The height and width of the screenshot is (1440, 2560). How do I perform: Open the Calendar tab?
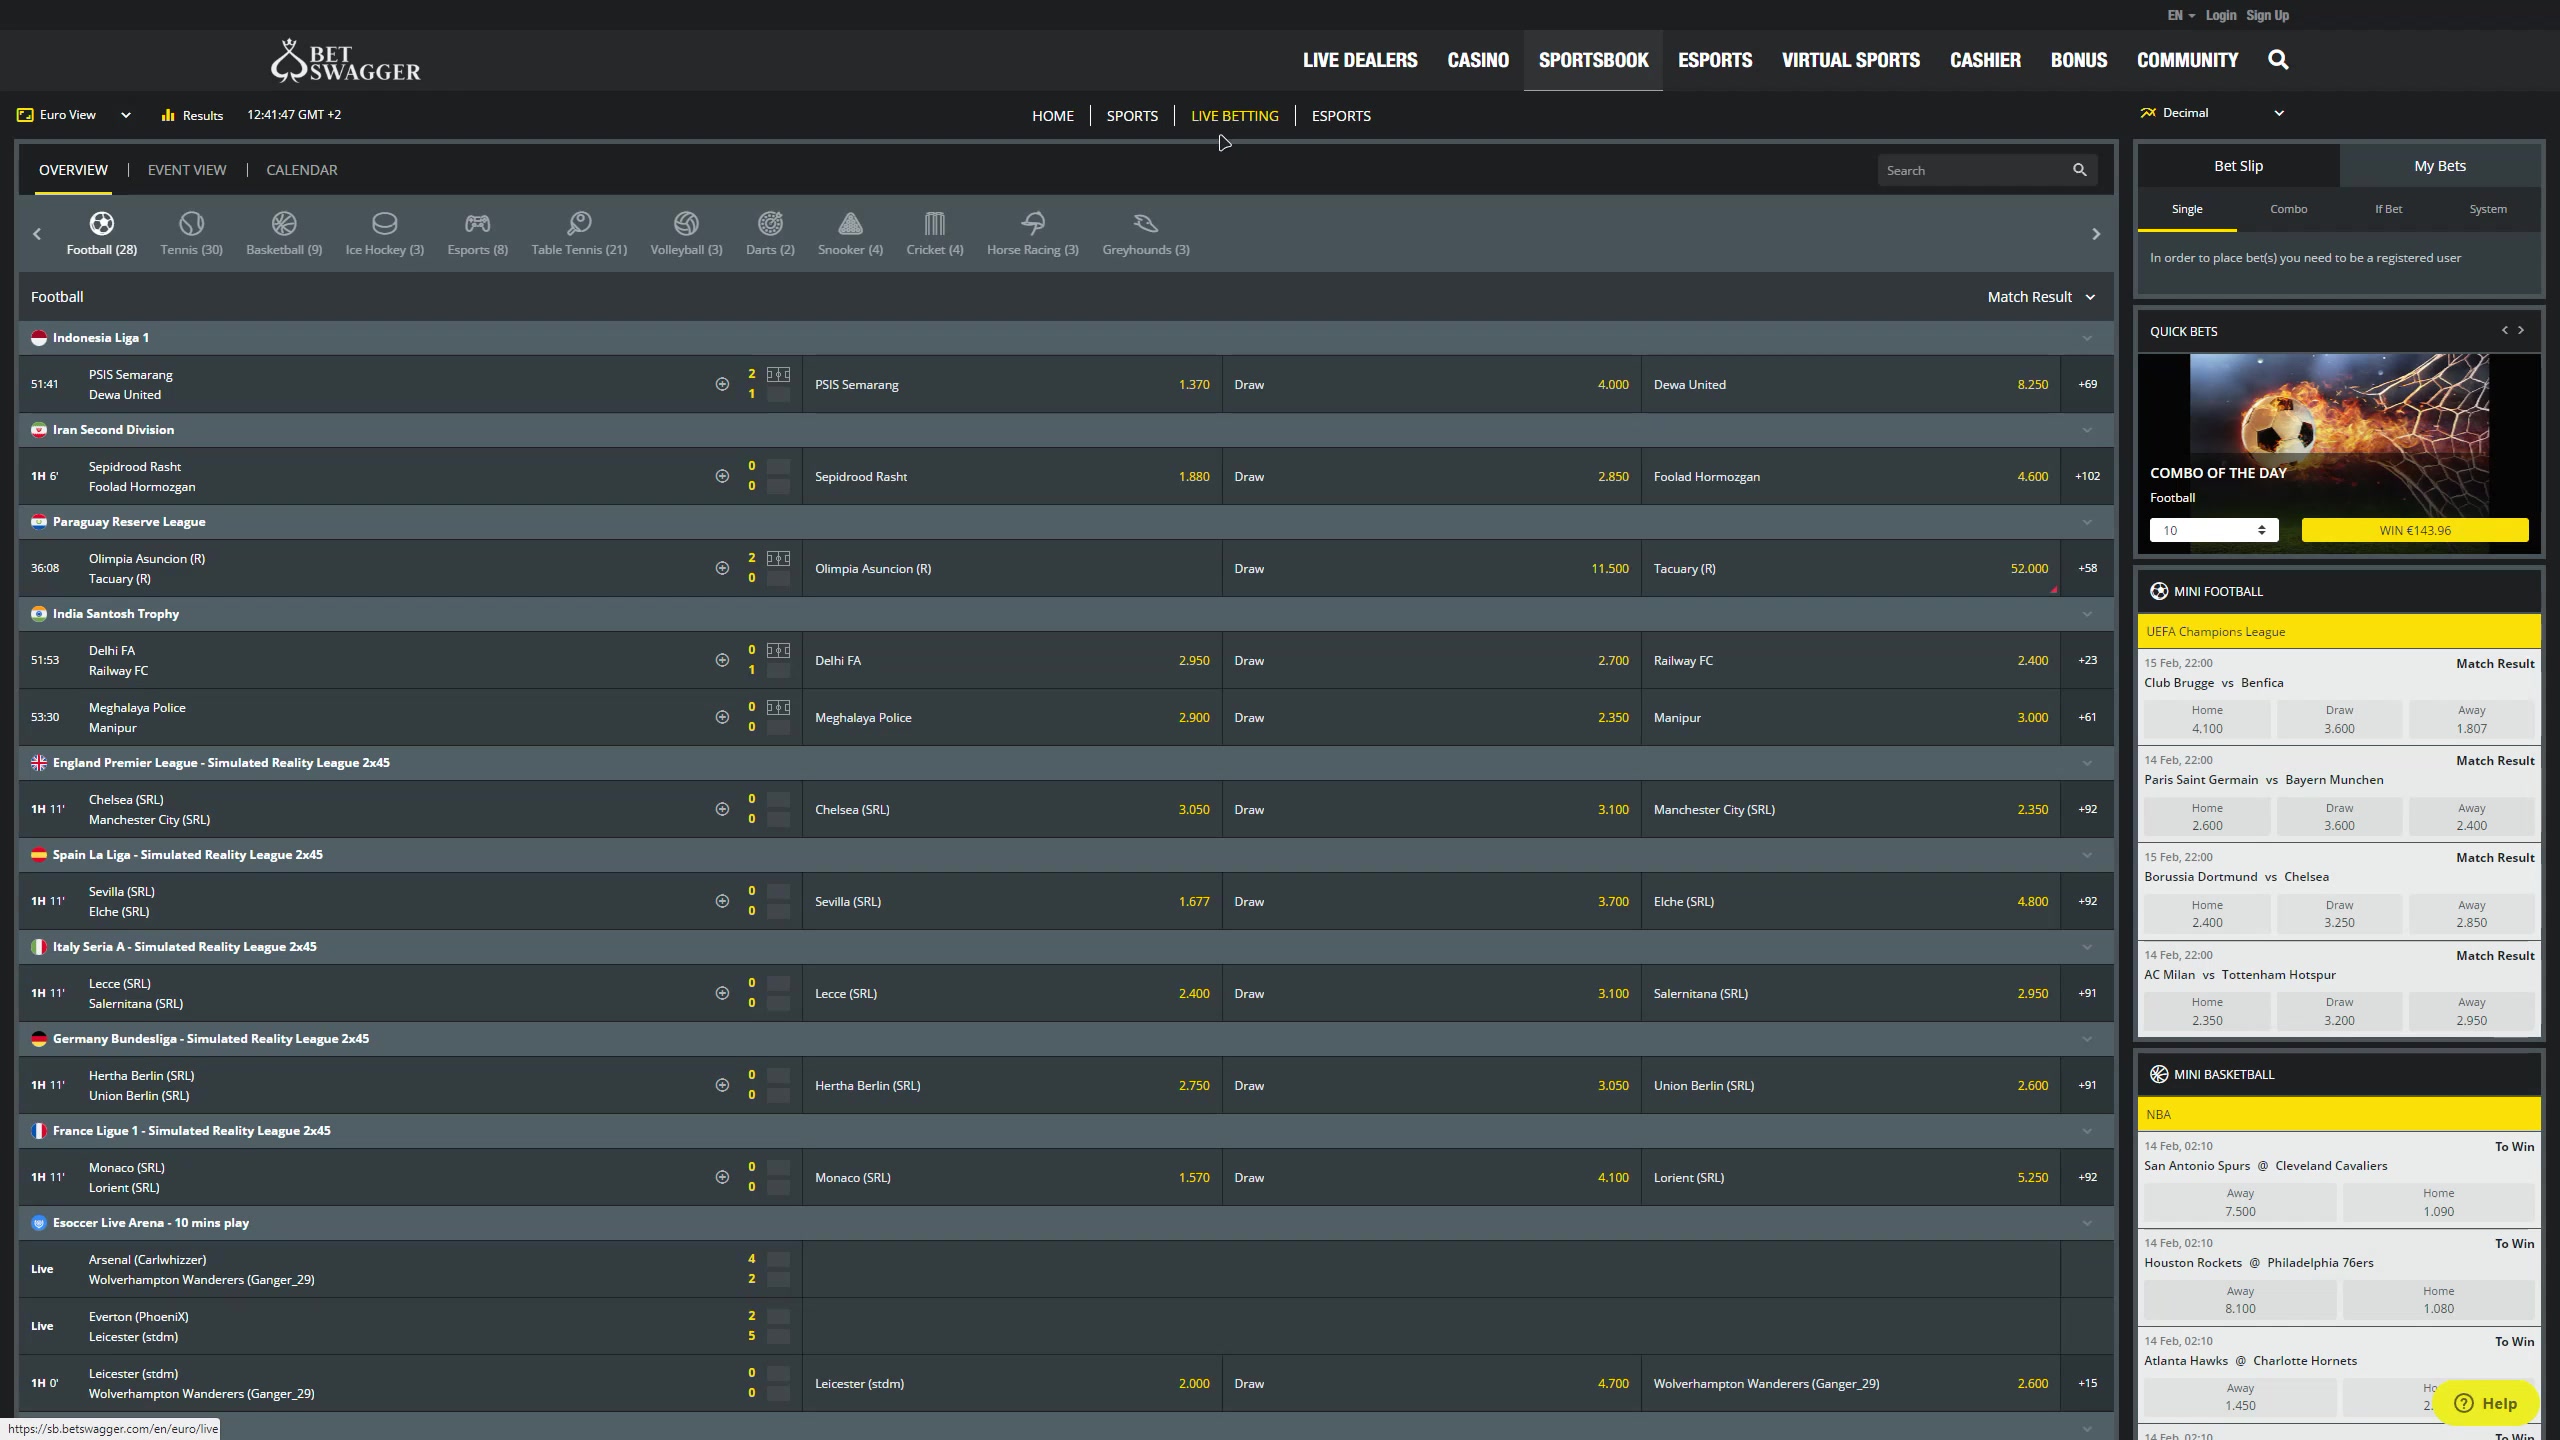[x=301, y=170]
